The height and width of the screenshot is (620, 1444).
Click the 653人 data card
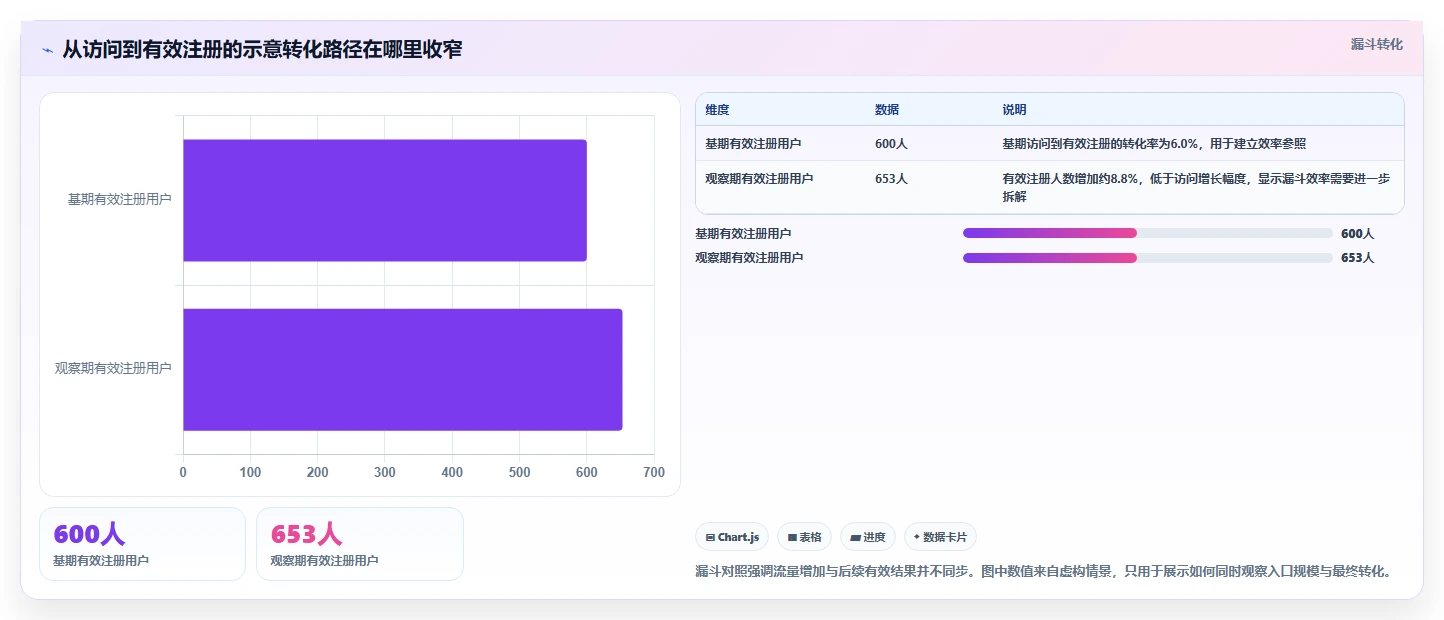coord(360,544)
